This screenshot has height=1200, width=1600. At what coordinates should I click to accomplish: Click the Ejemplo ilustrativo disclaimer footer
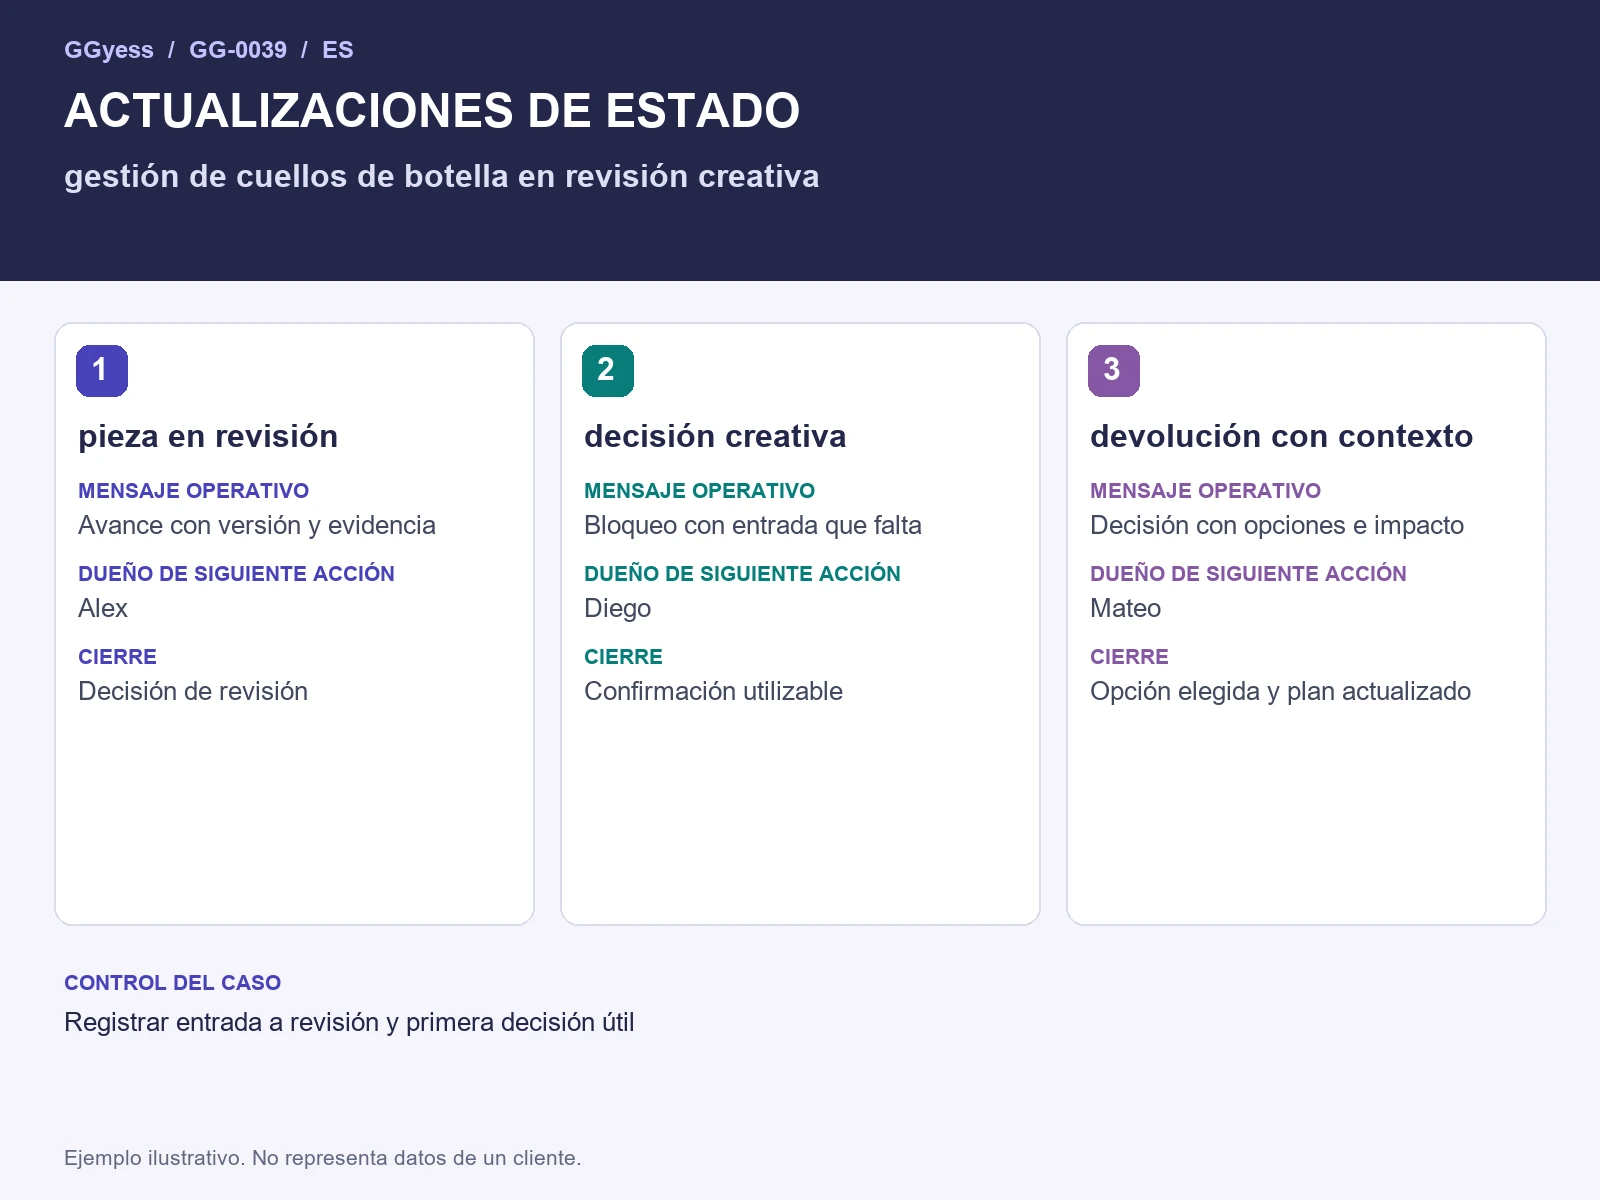[322, 1158]
